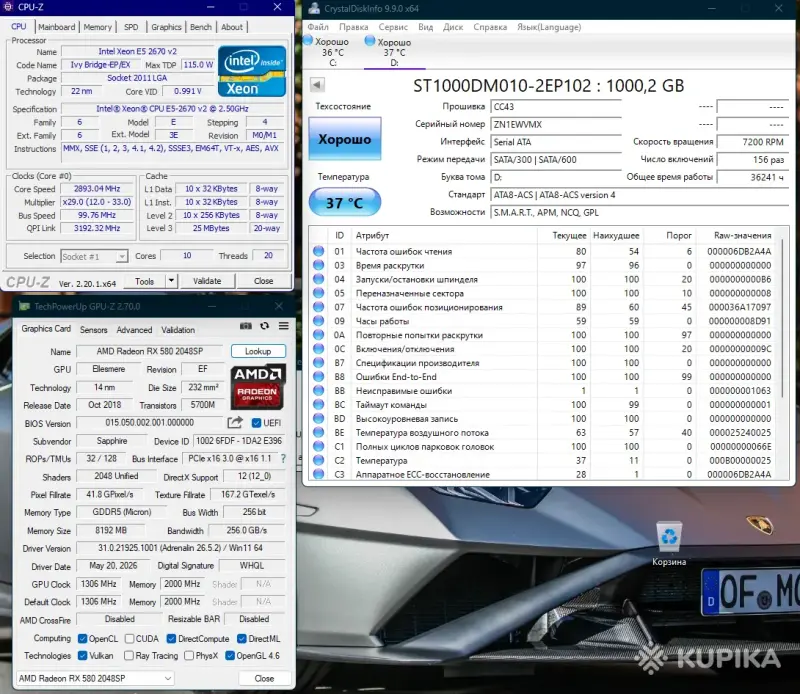This screenshot has height=694, width=800.
Task: Open the Язык(Language) menu
Action: tap(549, 27)
